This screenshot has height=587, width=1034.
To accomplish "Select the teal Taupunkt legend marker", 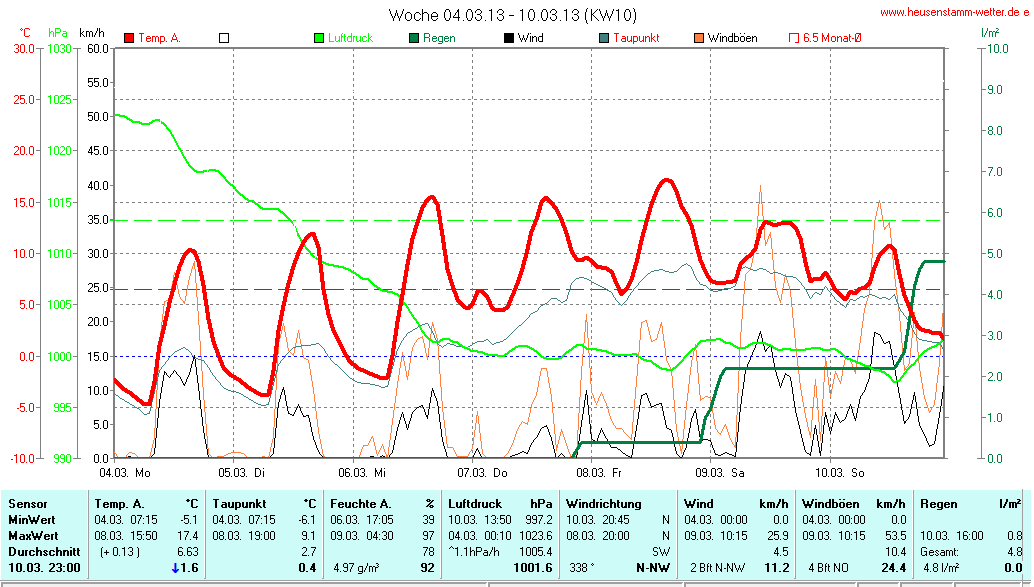I will [x=604, y=38].
